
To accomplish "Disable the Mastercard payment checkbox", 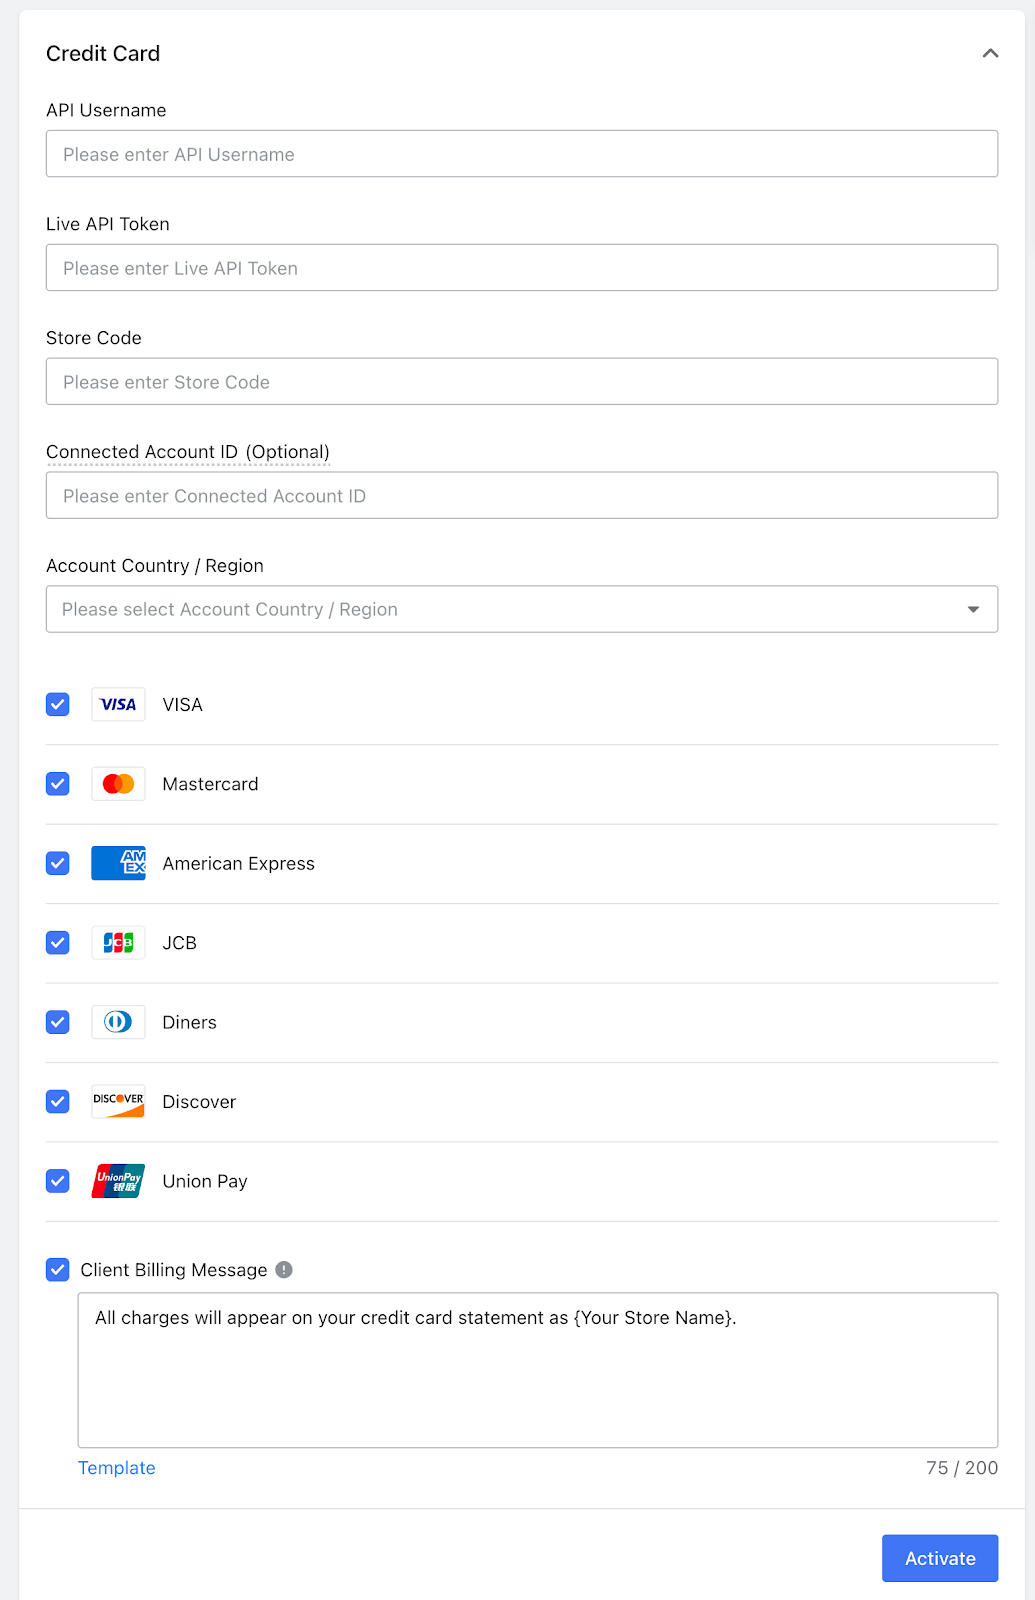I will tap(58, 784).
